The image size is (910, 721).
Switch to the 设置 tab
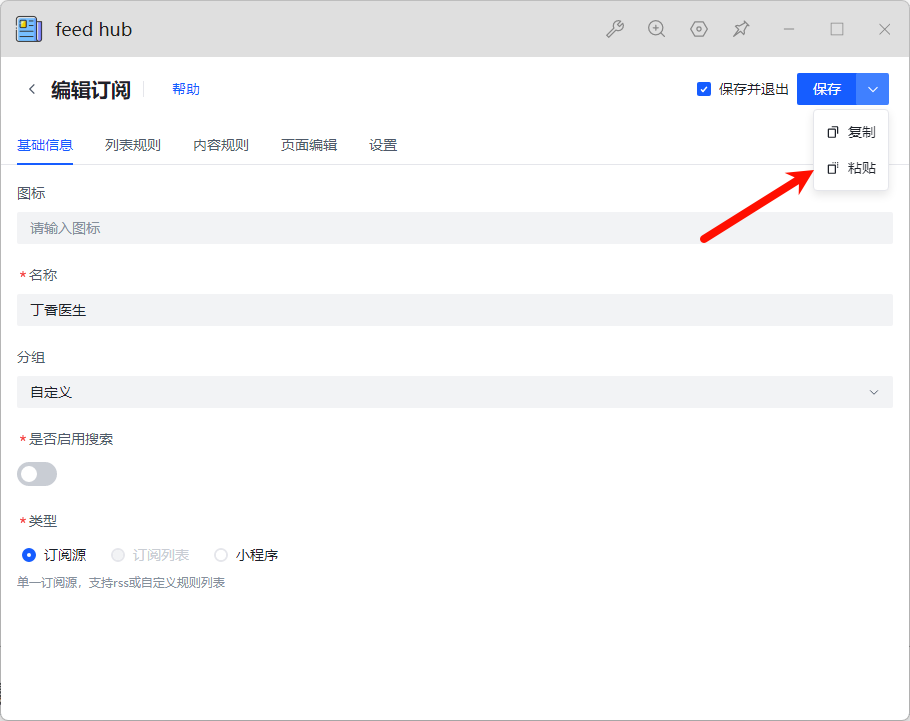(x=383, y=145)
